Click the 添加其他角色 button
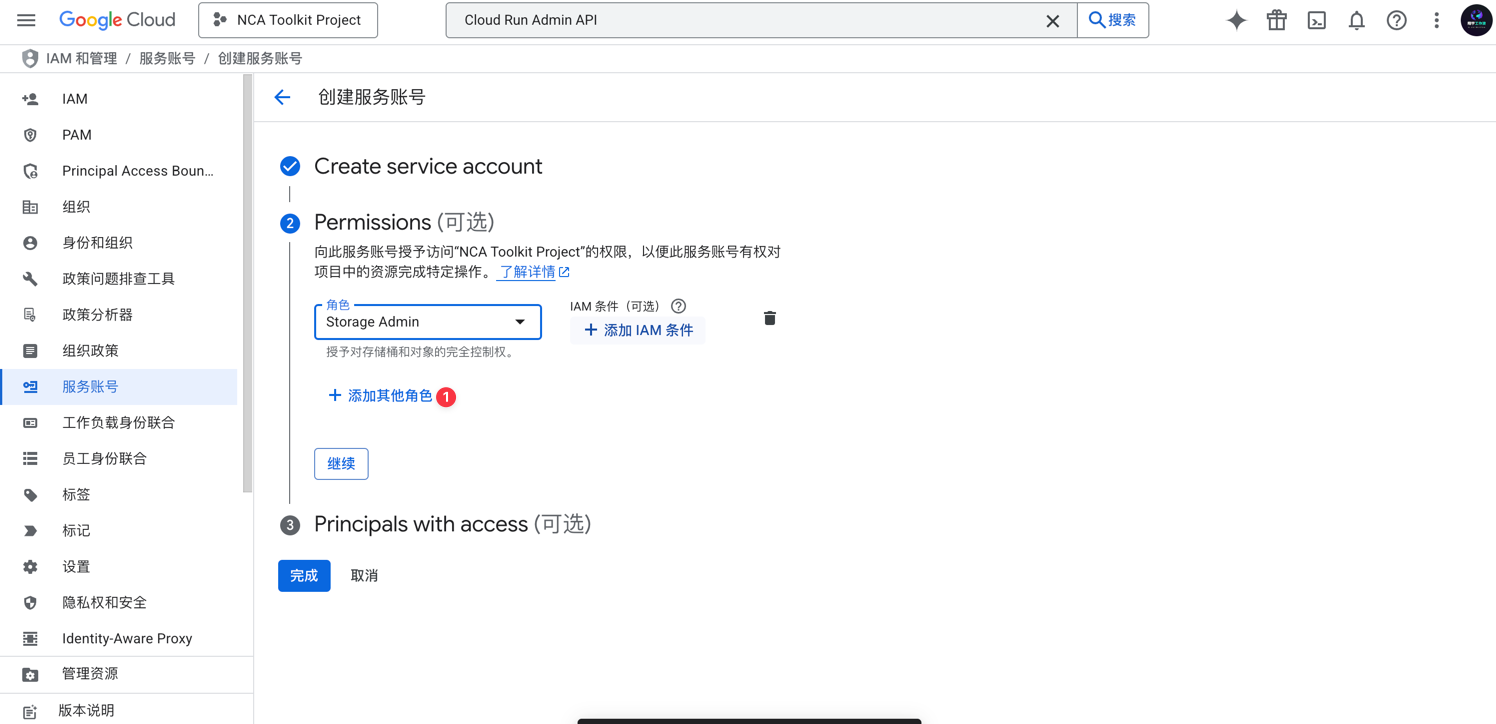This screenshot has width=1496, height=724. (x=380, y=396)
